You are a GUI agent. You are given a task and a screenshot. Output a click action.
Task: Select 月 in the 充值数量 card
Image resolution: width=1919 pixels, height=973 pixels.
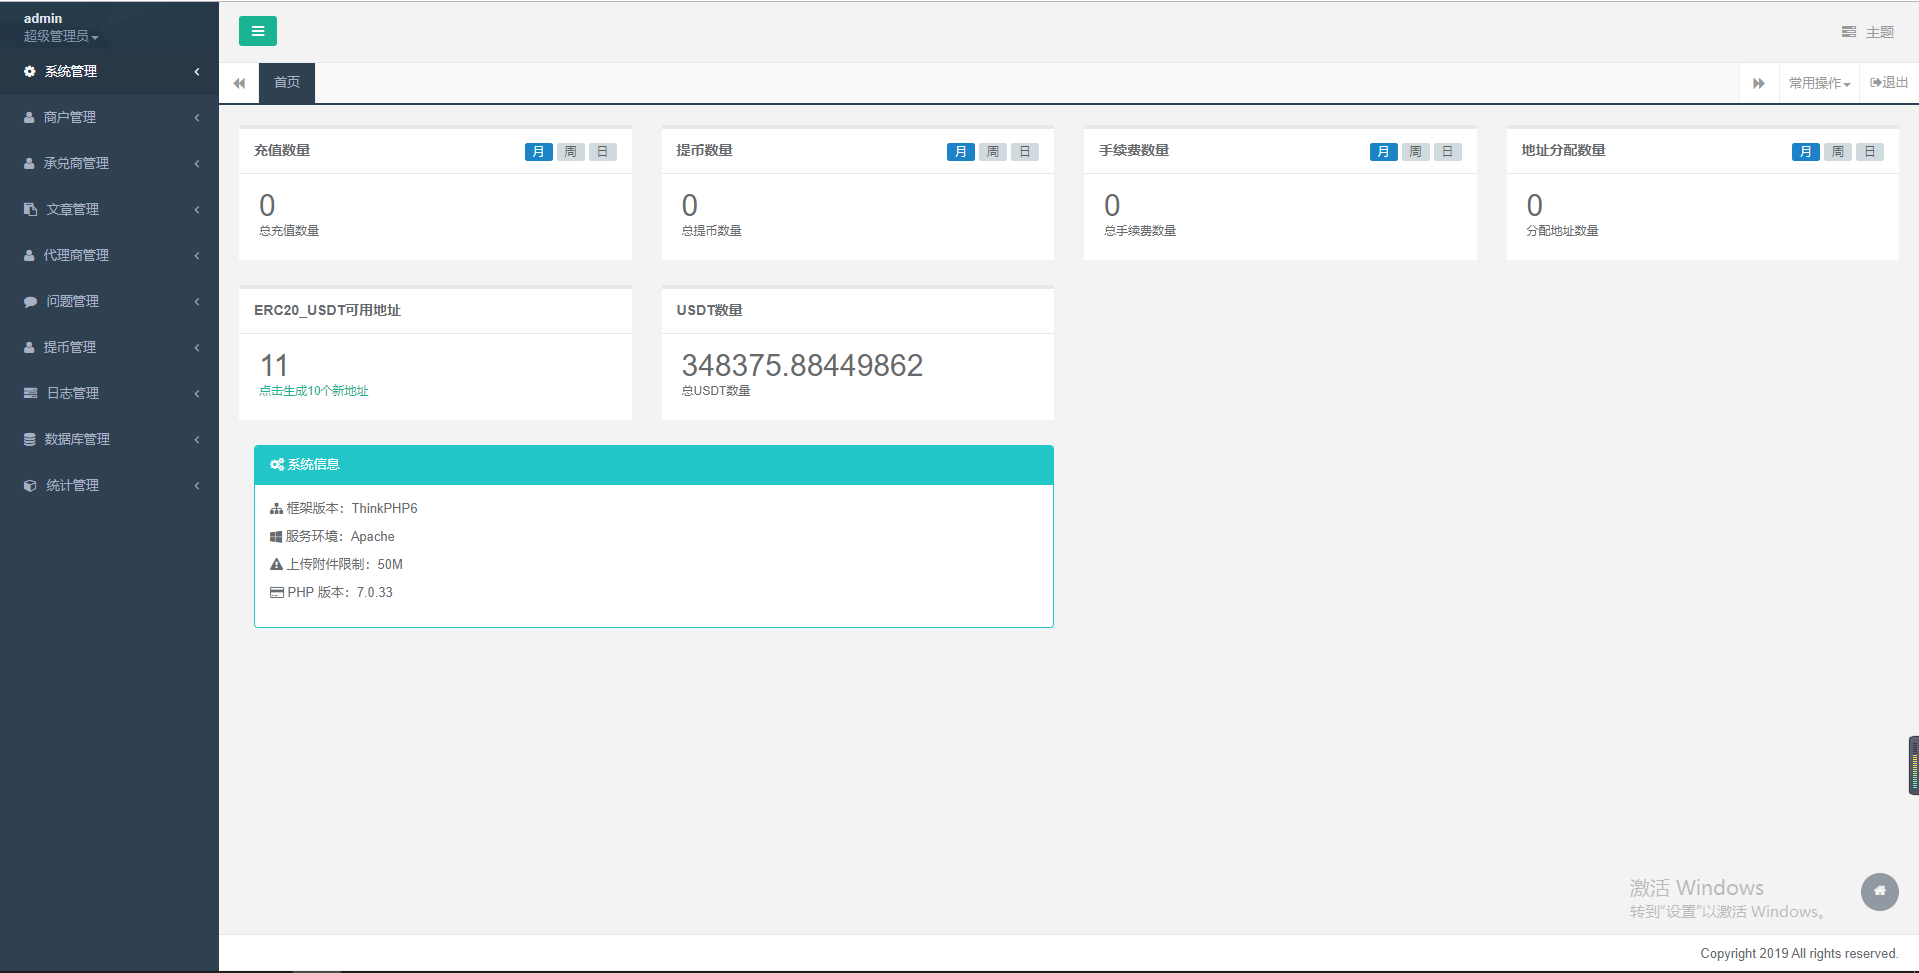point(538,152)
